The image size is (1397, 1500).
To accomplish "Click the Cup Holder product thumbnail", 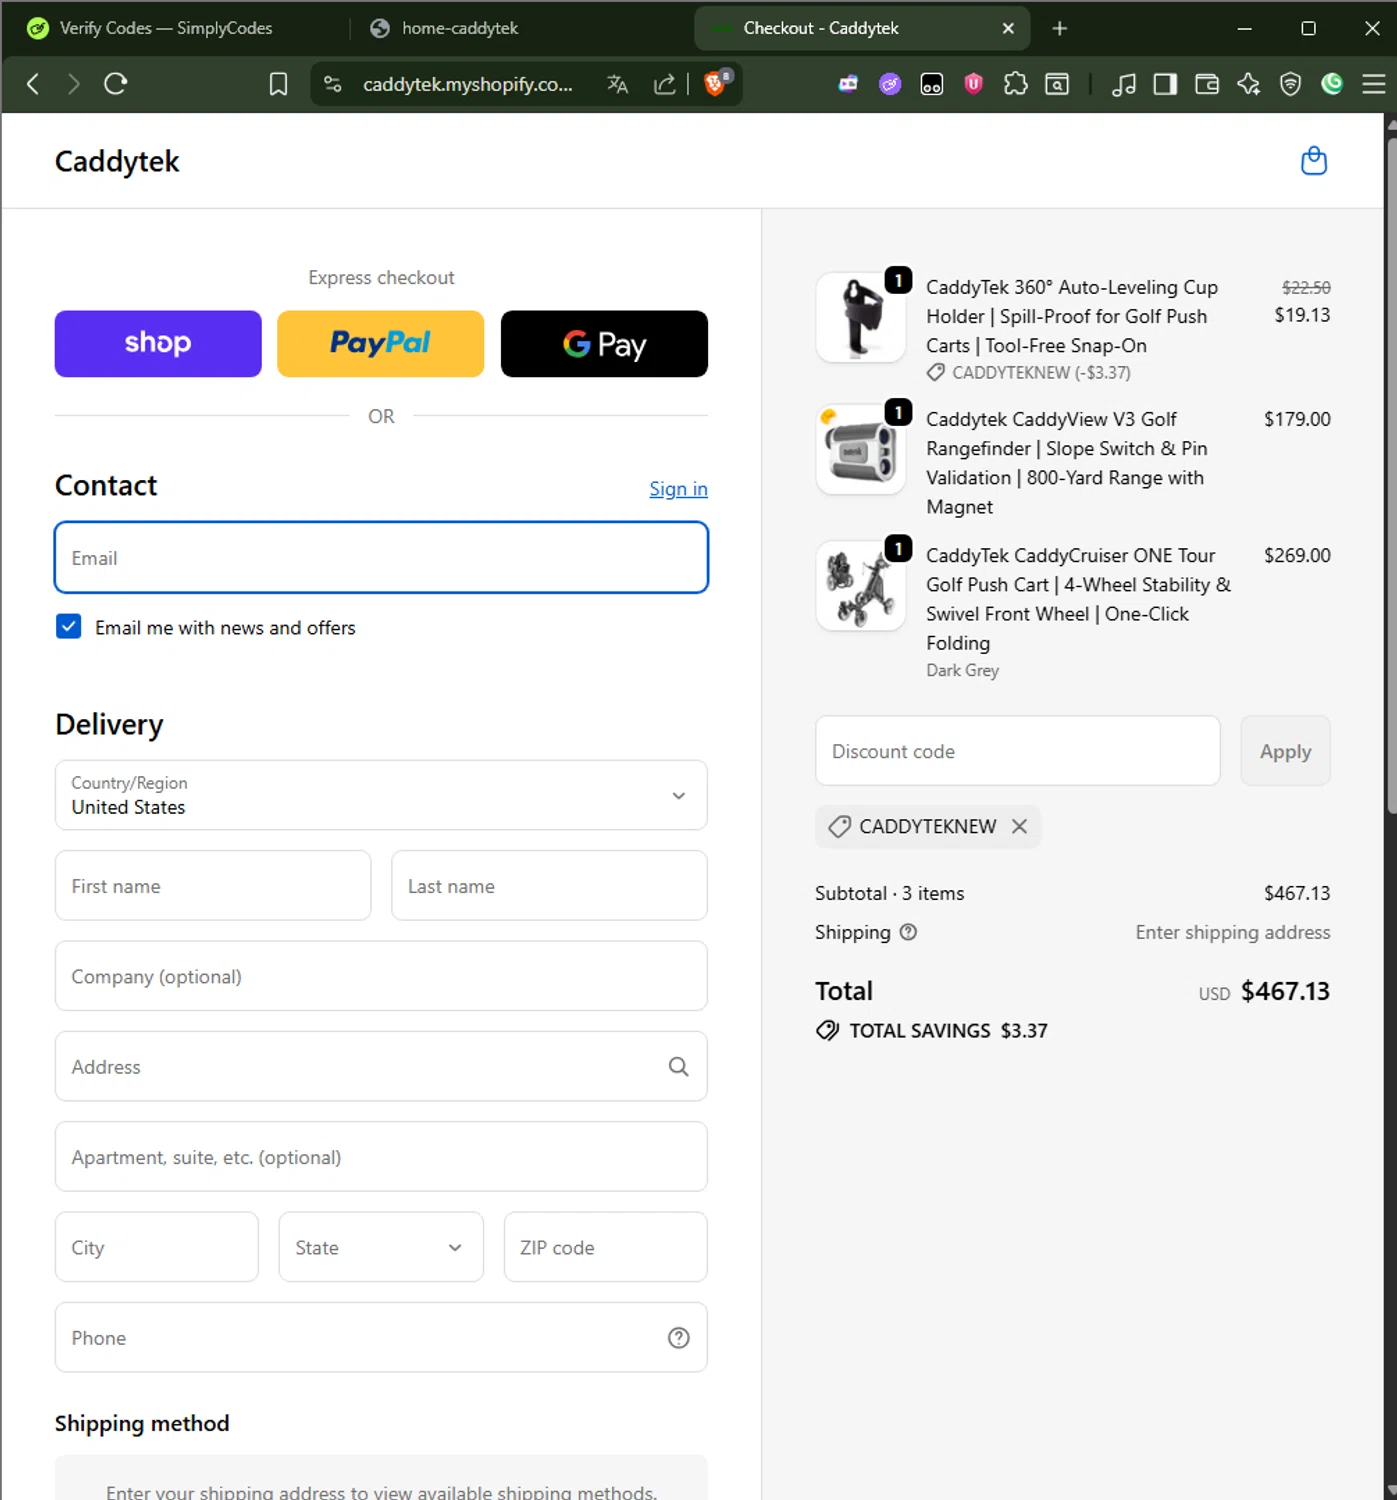I will [861, 317].
